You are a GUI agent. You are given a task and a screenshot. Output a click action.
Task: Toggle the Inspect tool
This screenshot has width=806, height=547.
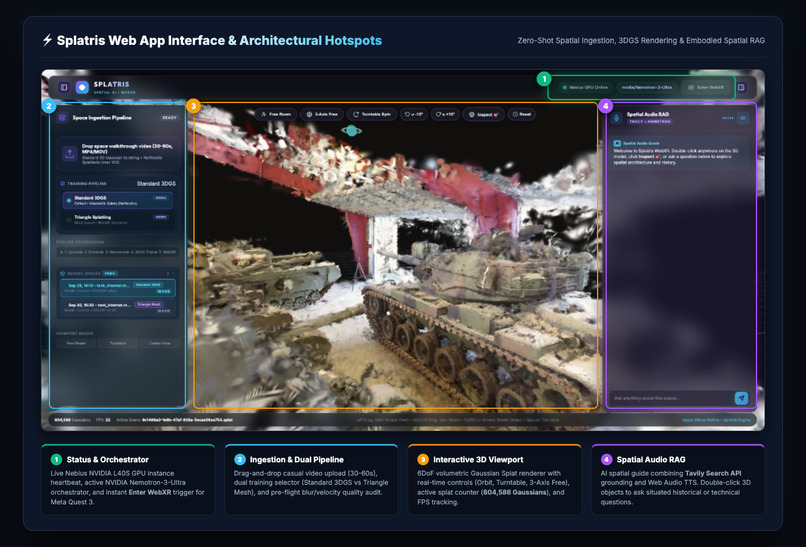483,114
